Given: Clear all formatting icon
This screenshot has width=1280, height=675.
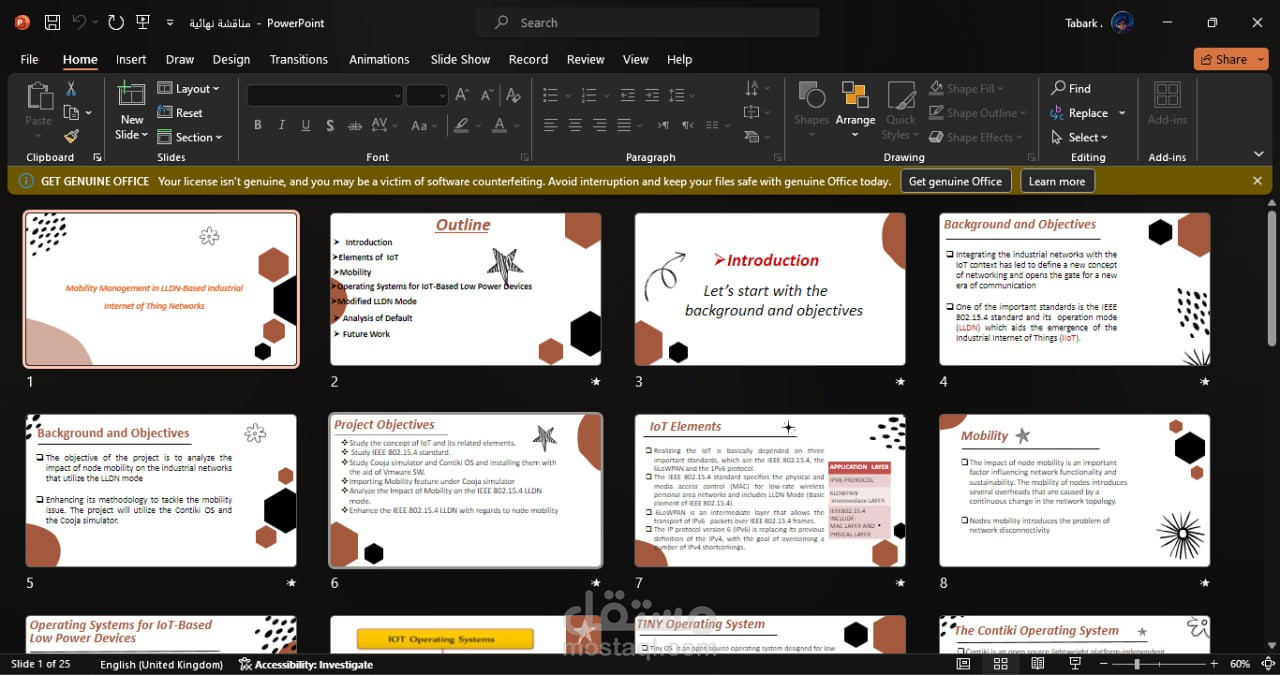Looking at the screenshot, I should (x=513, y=95).
